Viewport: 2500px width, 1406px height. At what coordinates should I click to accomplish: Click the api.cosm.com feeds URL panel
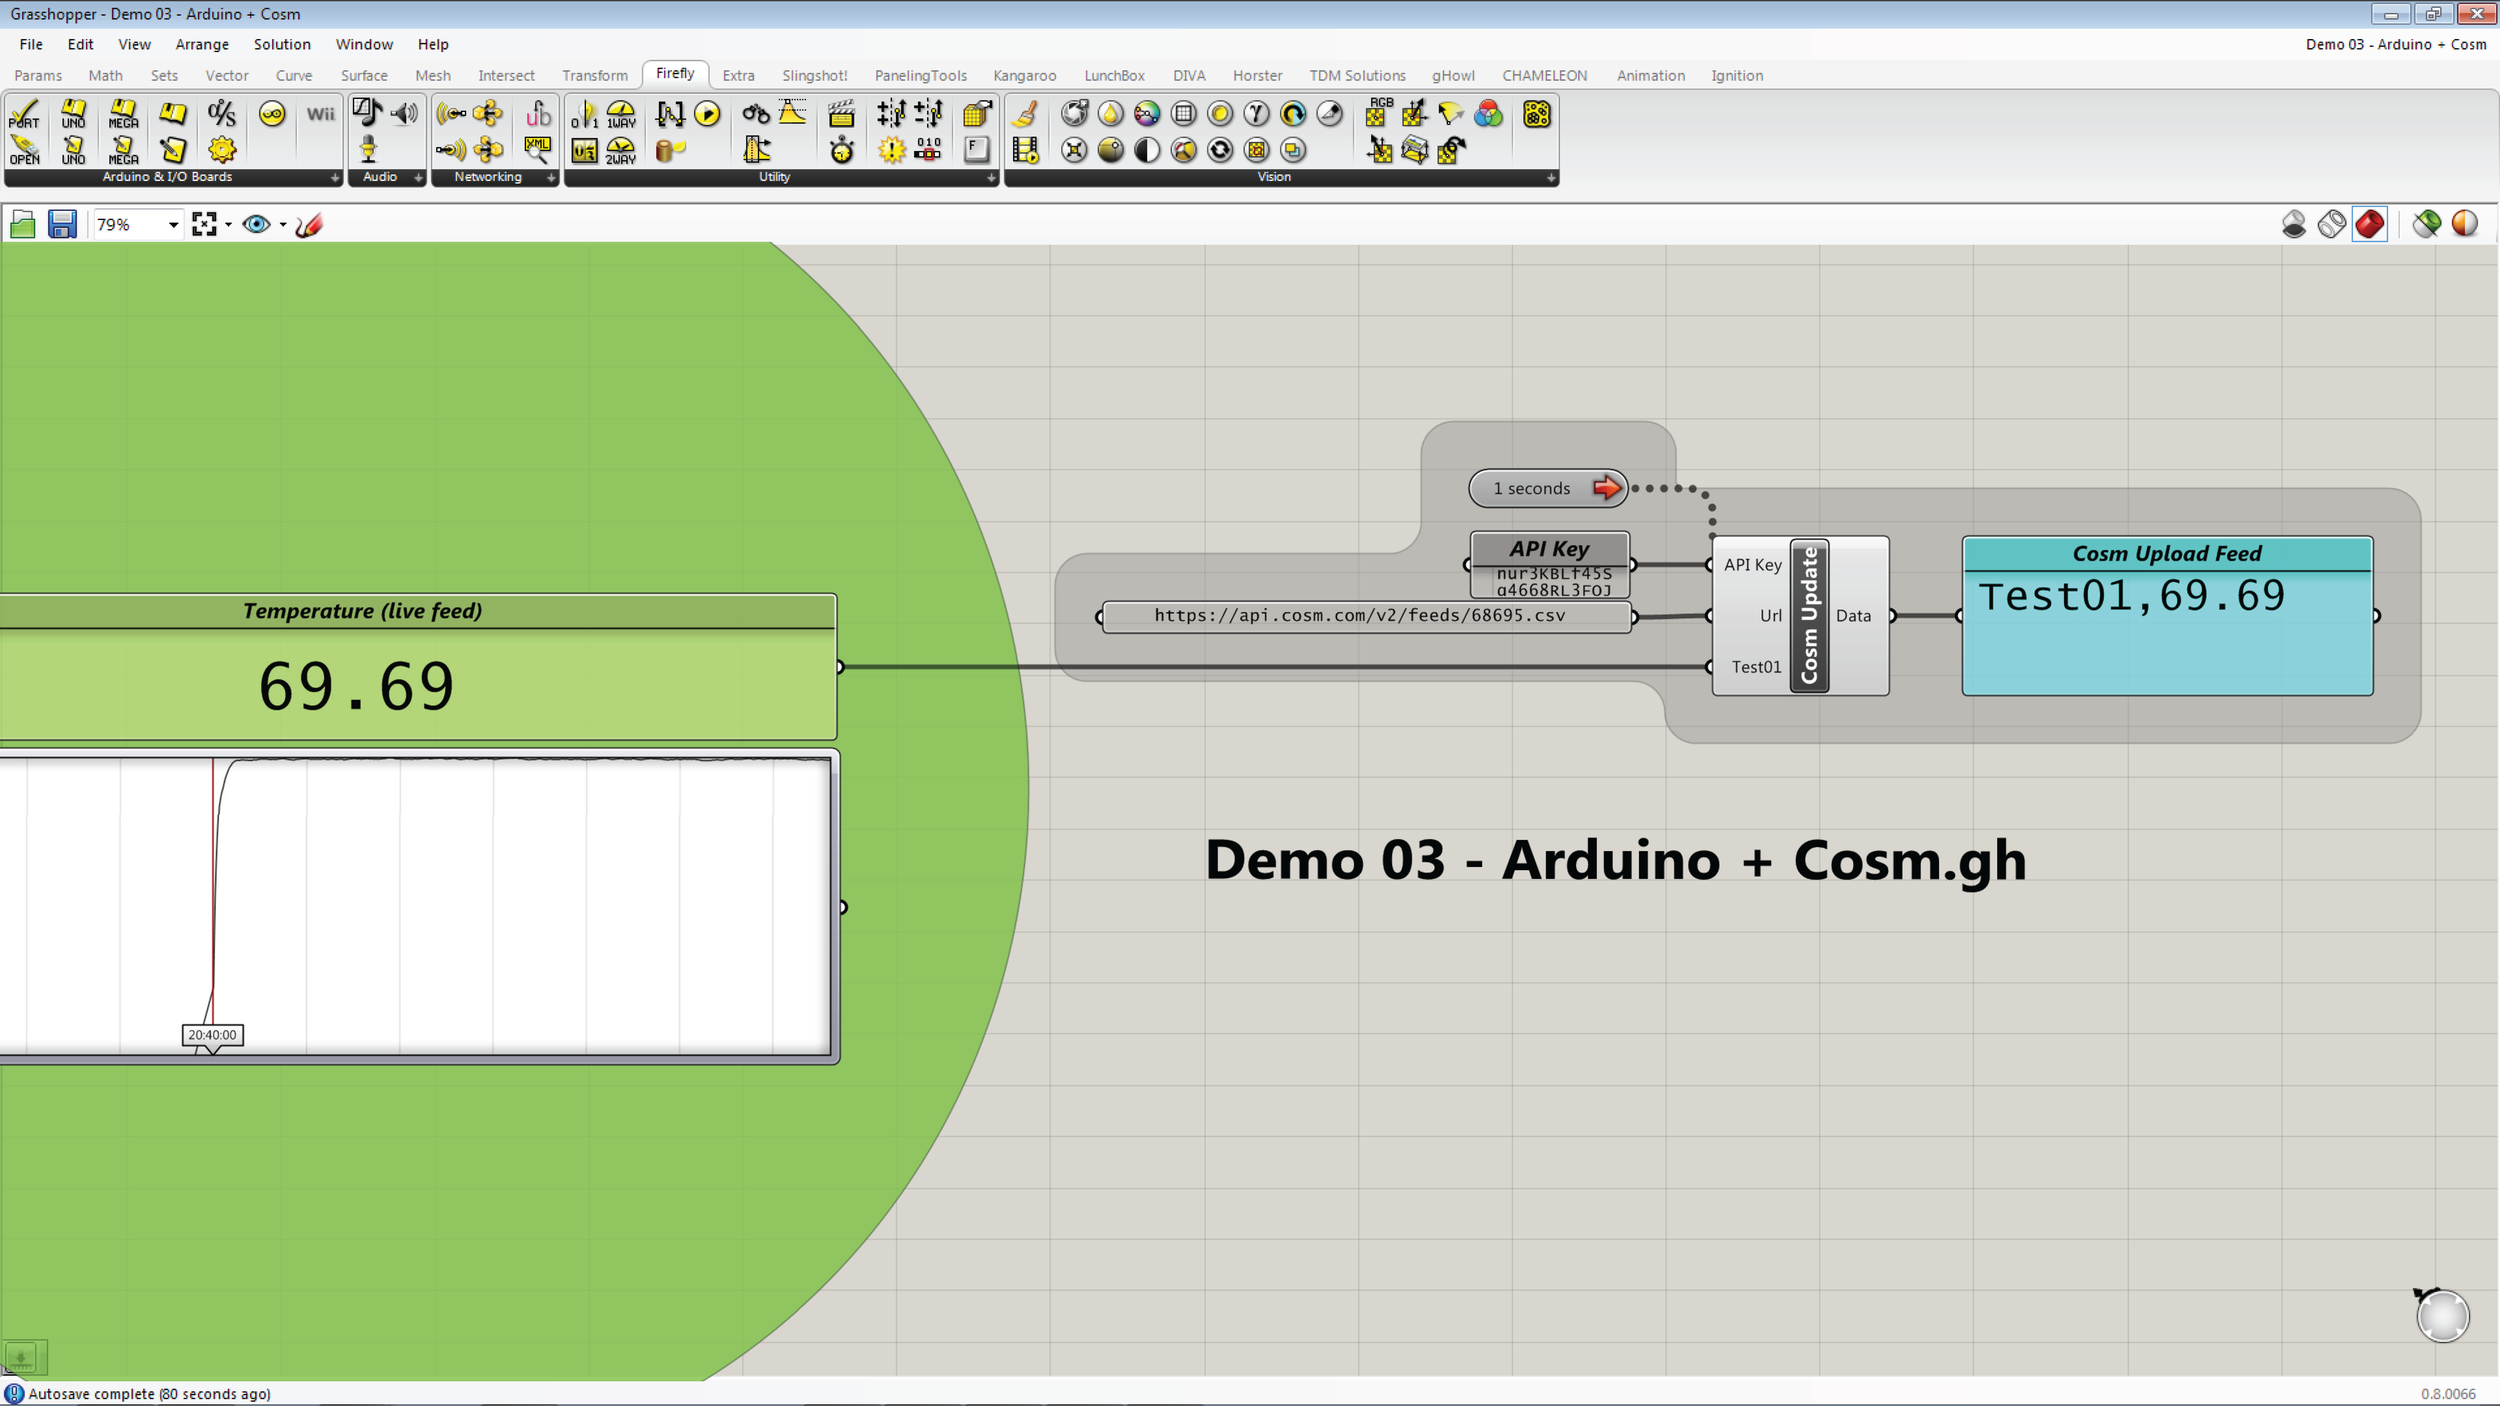(1366, 616)
